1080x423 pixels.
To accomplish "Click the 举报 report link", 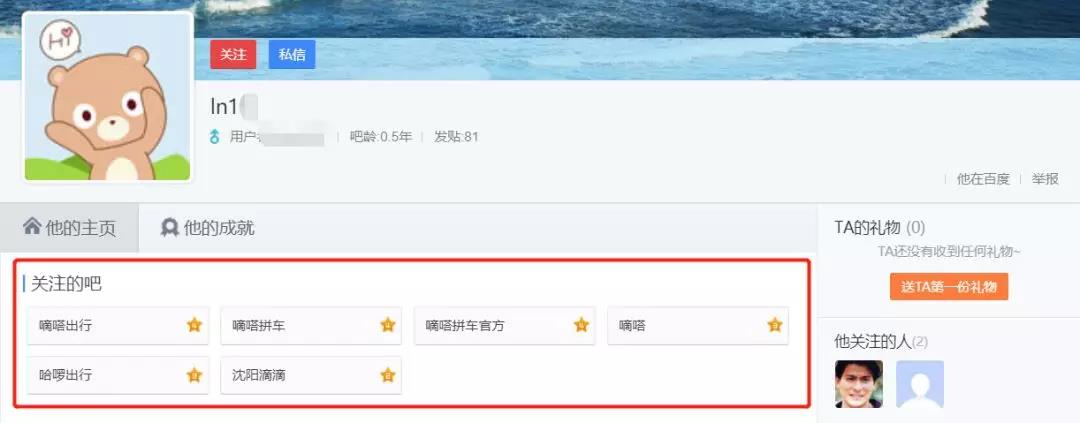I will click(x=1045, y=179).
